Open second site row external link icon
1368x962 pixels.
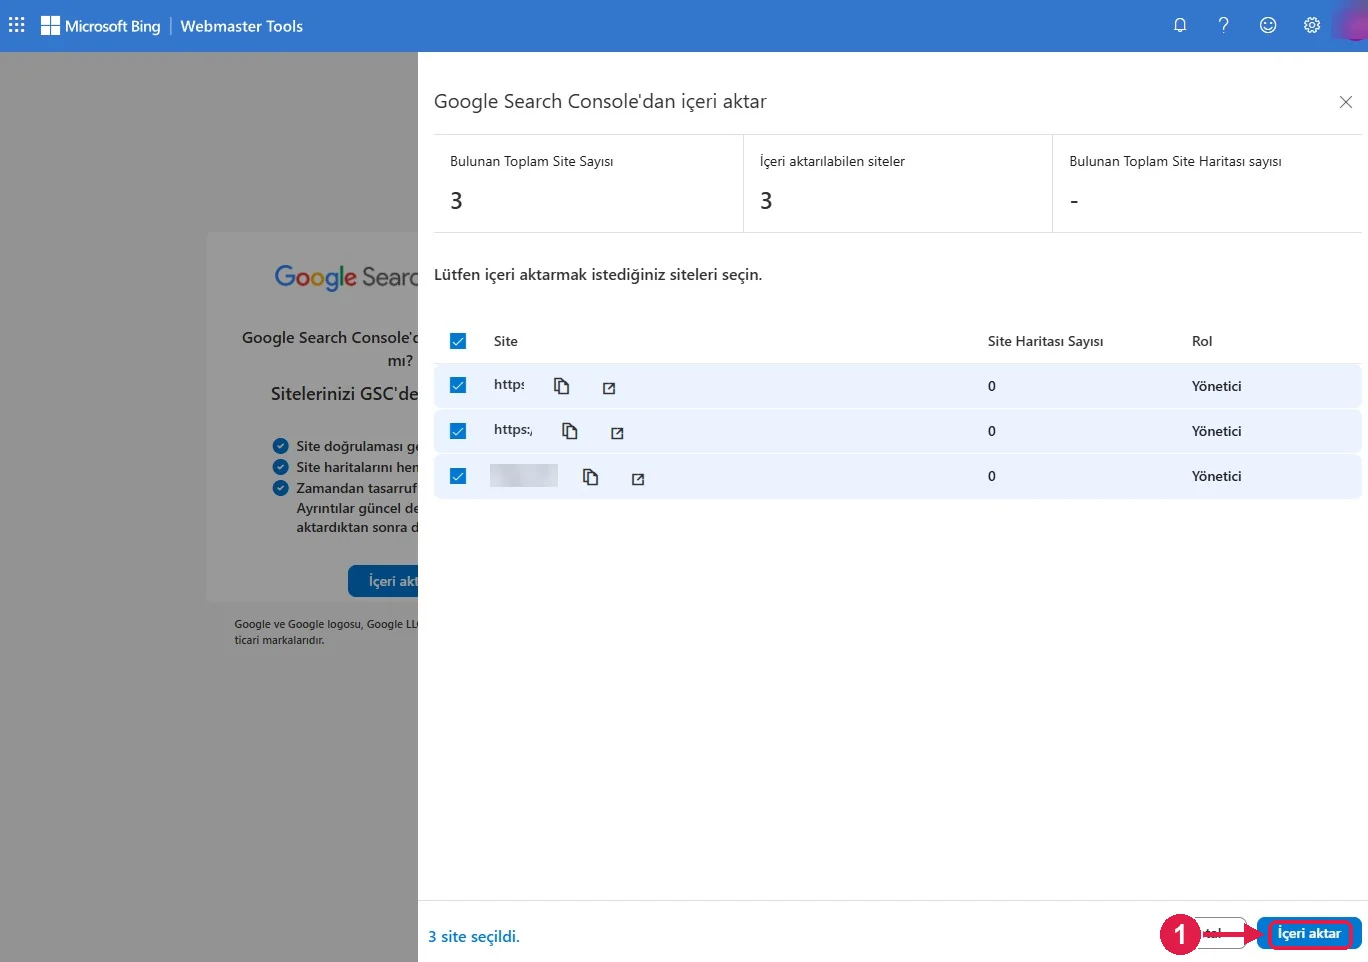point(617,433)
